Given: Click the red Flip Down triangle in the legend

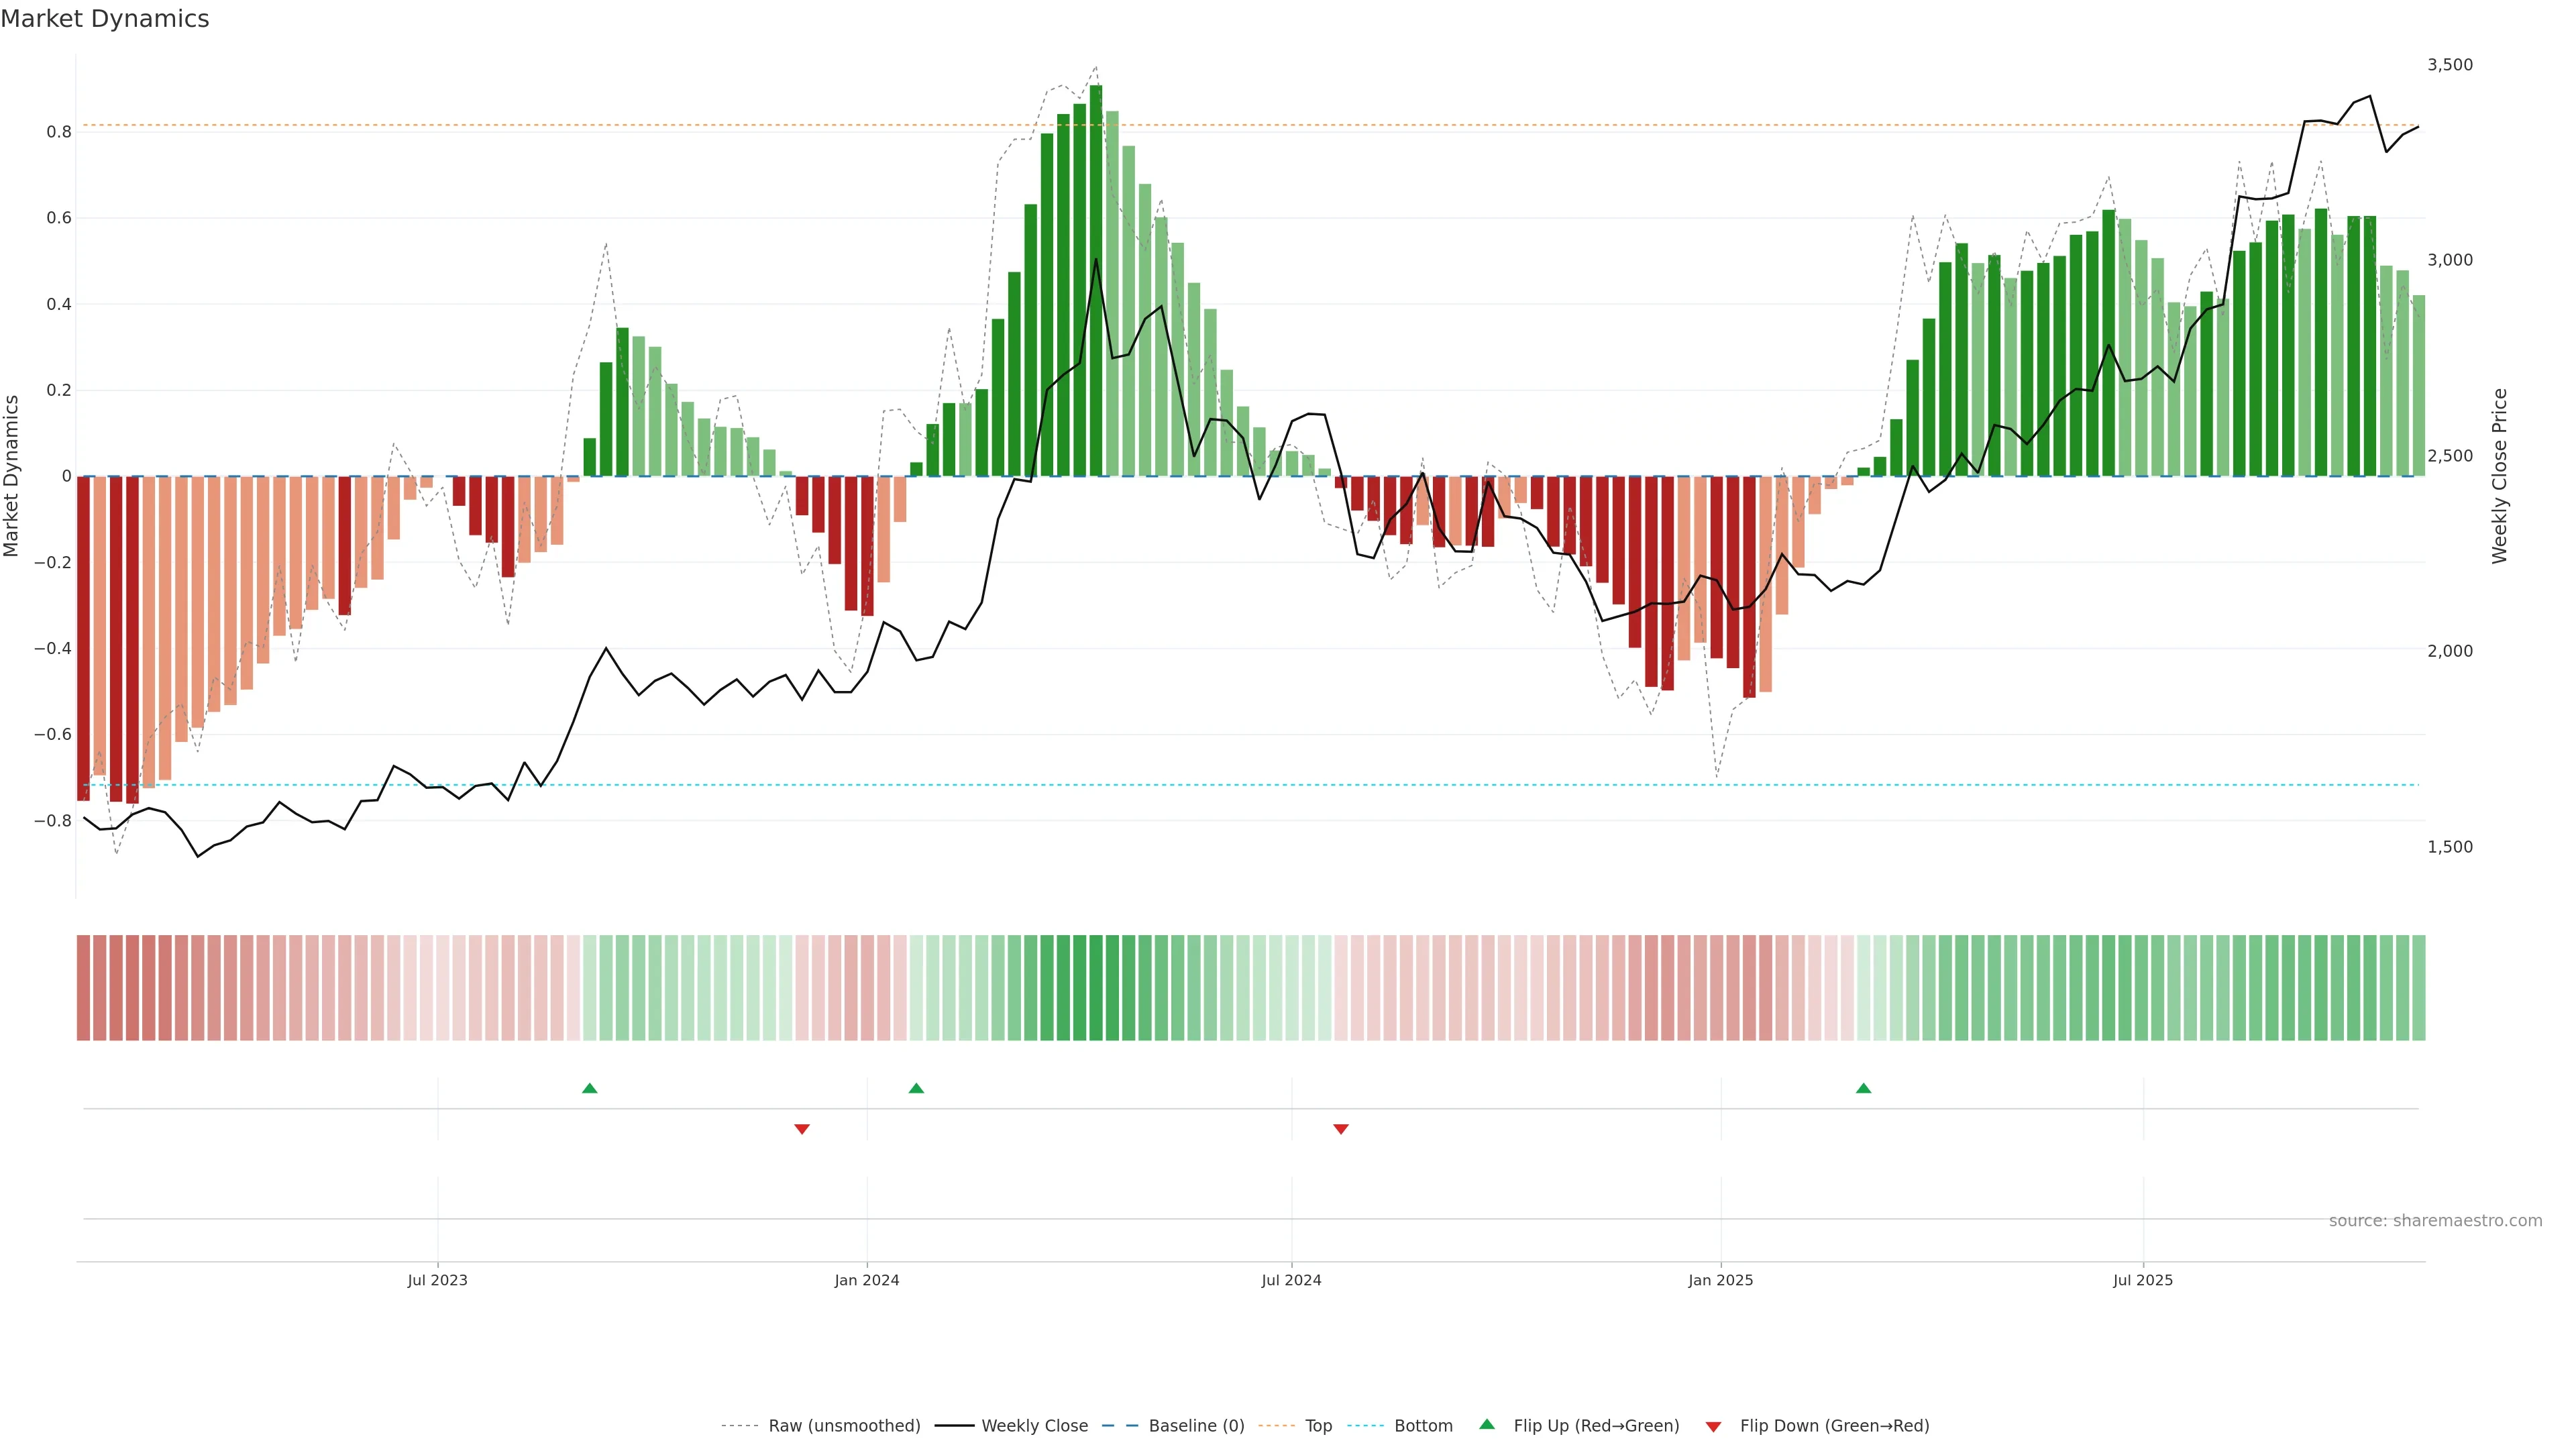Looking at the screenshot, I should pos(1713,1426).
